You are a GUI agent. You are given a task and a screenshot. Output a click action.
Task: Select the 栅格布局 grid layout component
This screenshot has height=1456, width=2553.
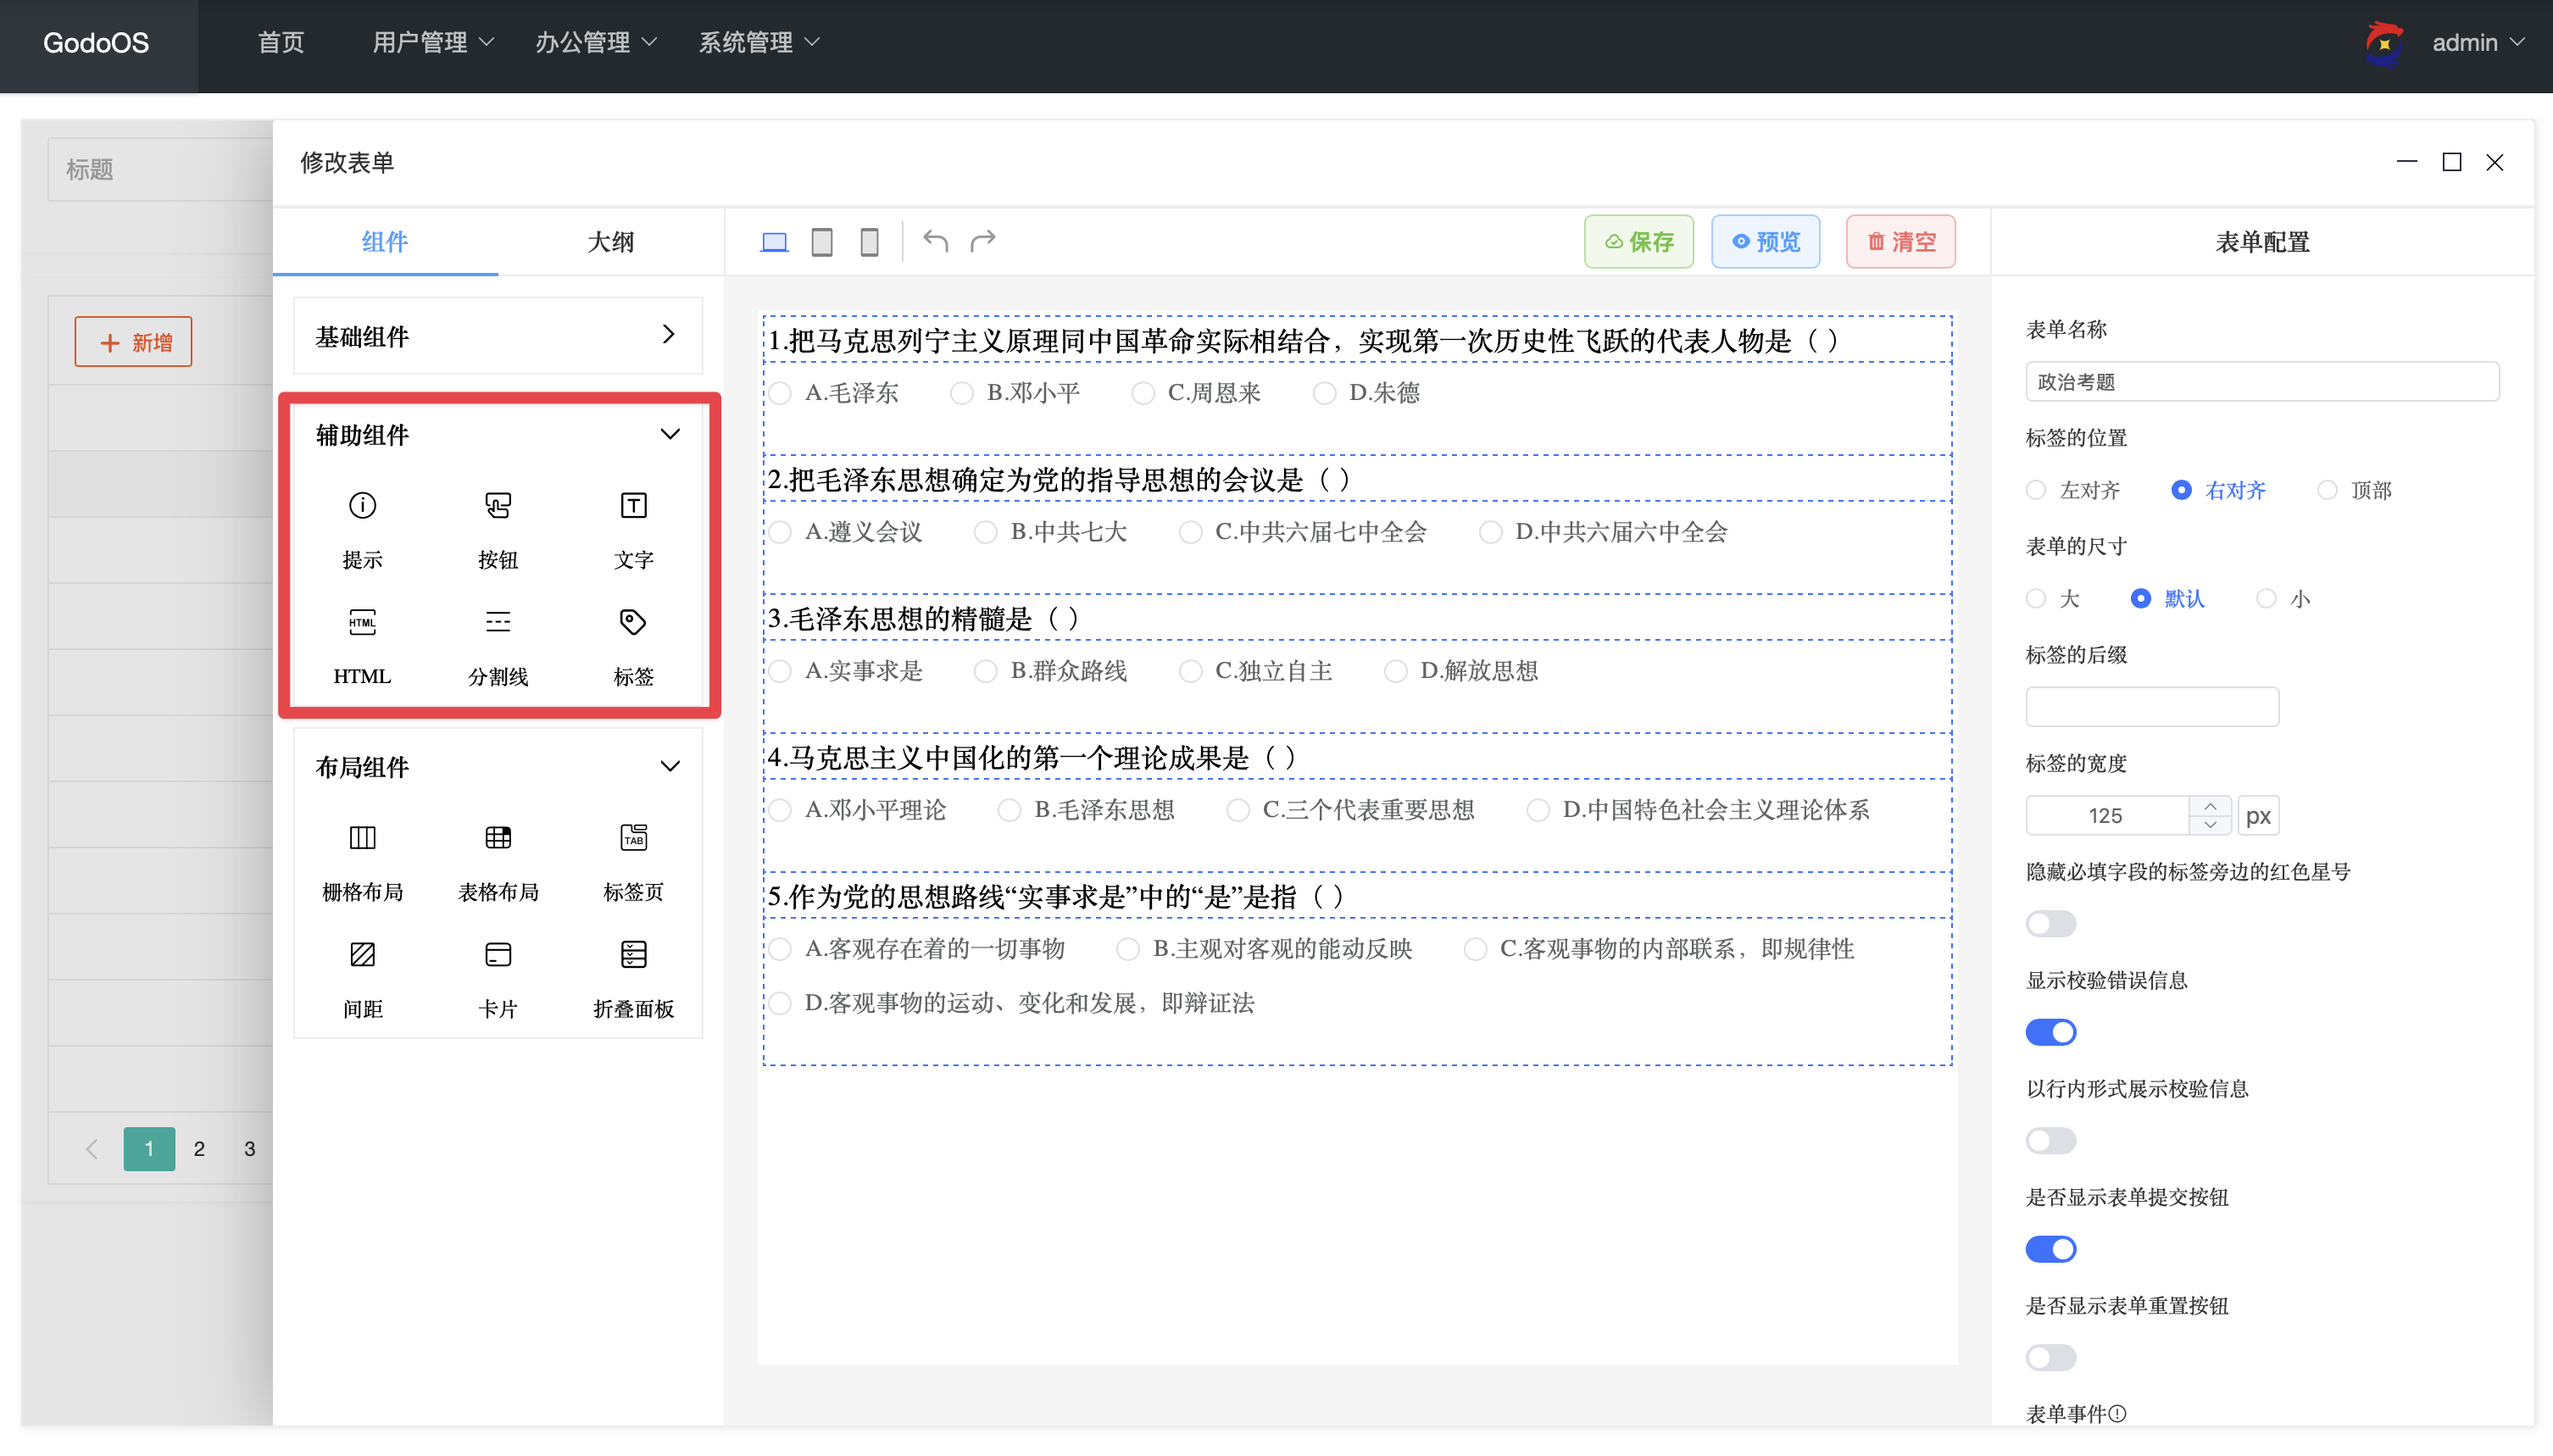[362, 862]
